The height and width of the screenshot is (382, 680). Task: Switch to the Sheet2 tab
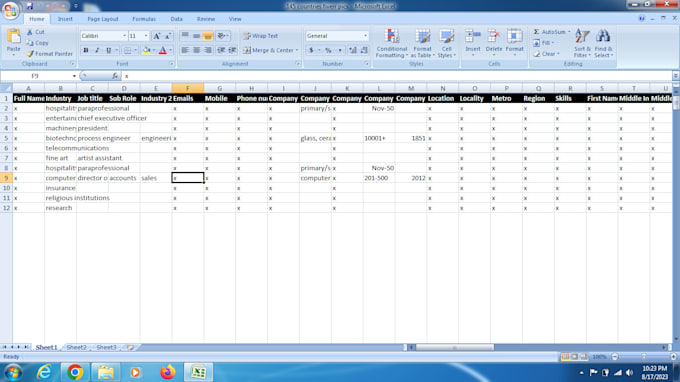click(x=76, y=347)
